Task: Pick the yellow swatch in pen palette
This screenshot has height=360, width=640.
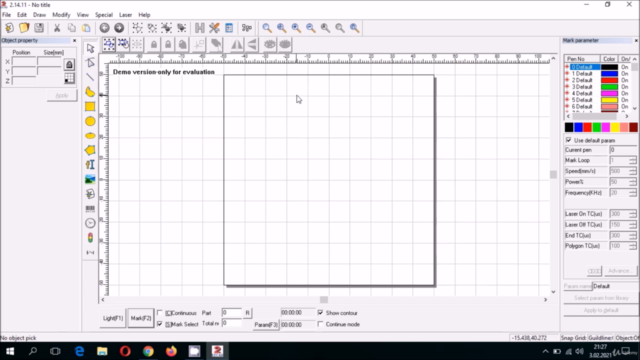Action: click(615, 127)
